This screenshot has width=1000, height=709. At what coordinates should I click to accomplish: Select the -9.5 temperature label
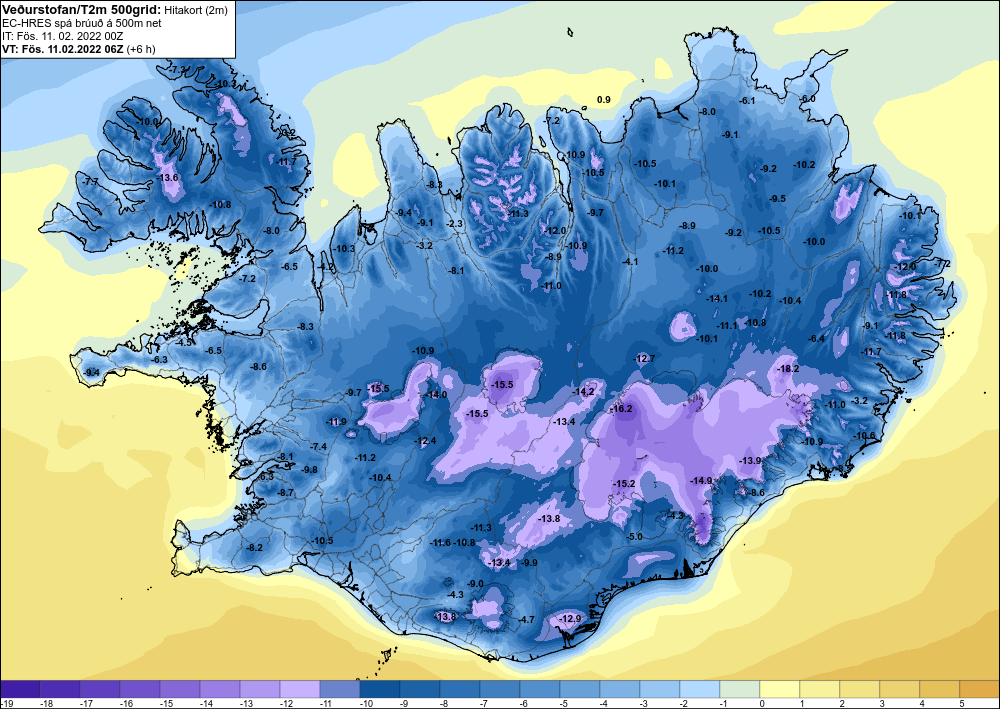[777, 199]
